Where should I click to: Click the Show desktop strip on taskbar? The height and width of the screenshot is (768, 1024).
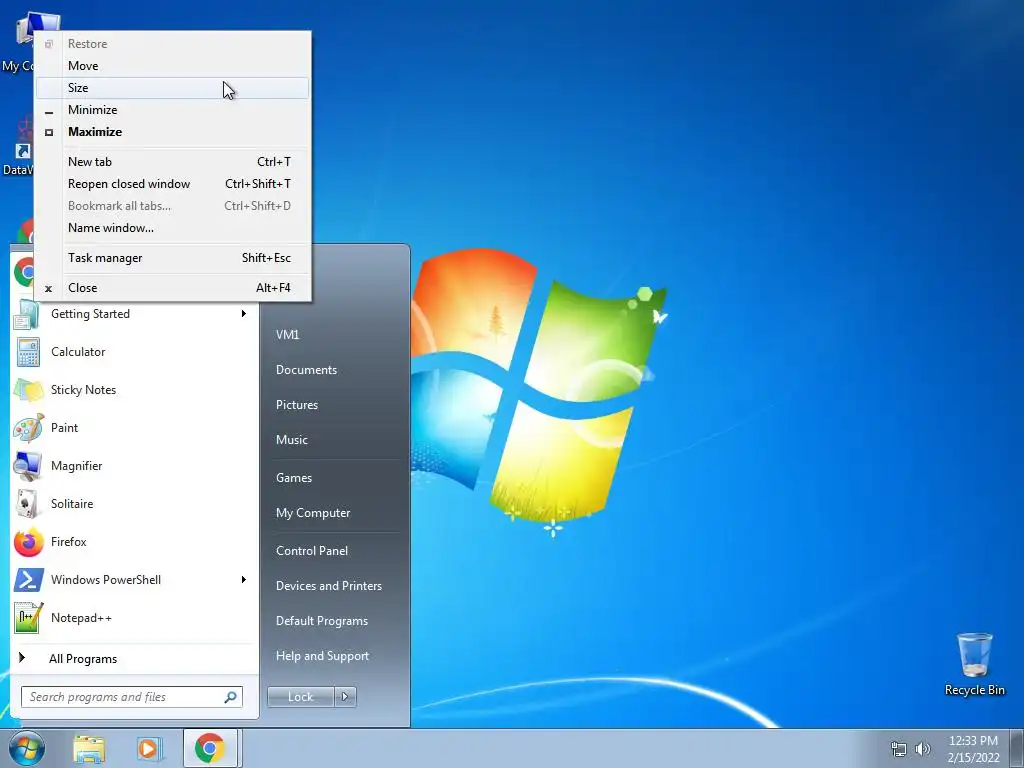coord(1017,748)
